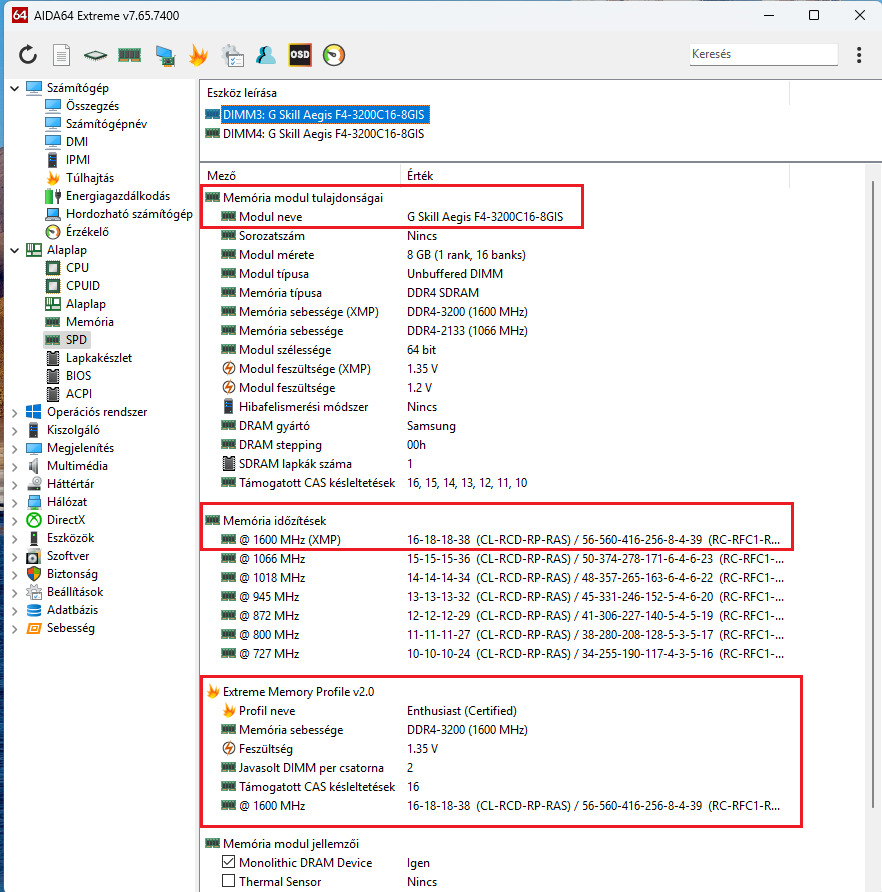Select the @ 727 MHz timings row
This screenshot has width=882, height=892.
point(494,654)
